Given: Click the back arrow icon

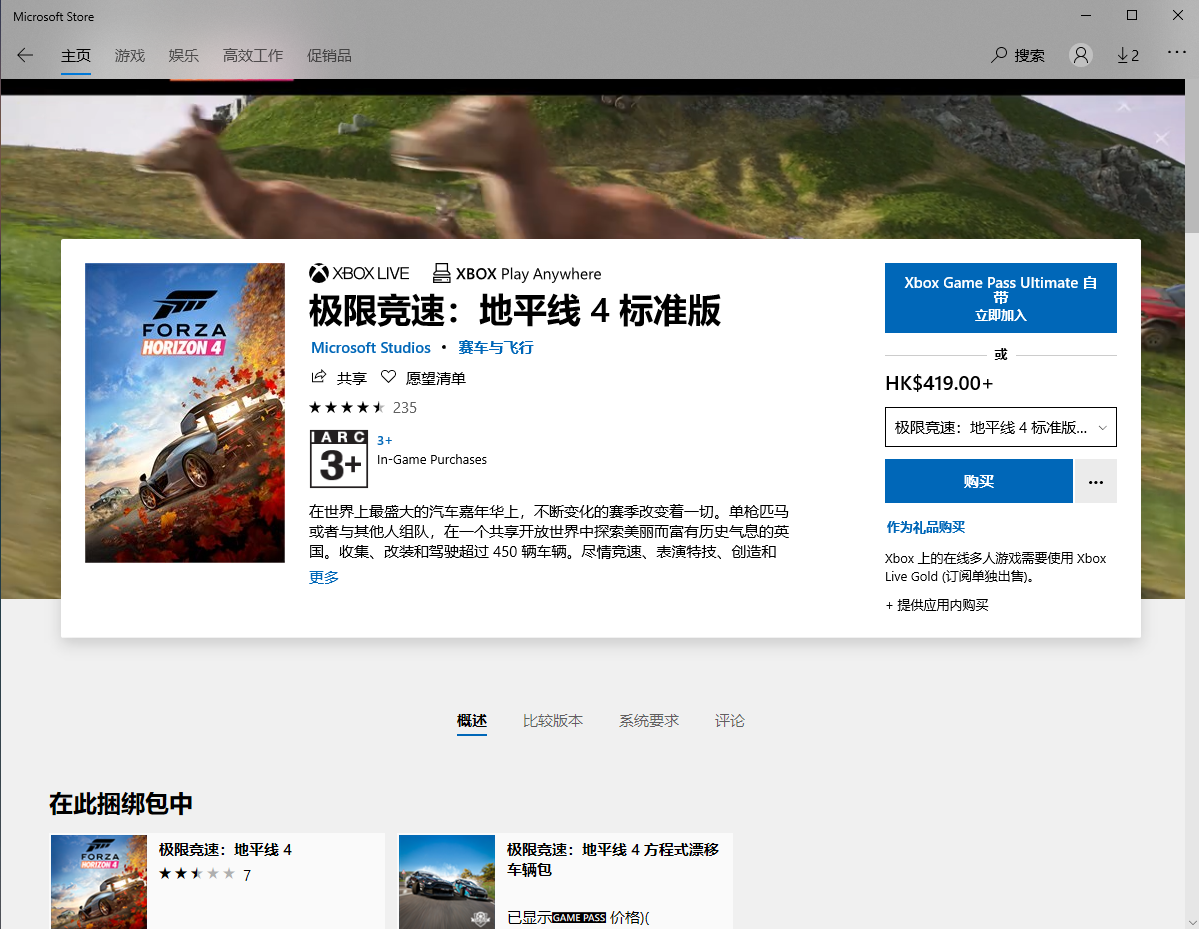Looking at the screenshot, I should coord(25,55).
